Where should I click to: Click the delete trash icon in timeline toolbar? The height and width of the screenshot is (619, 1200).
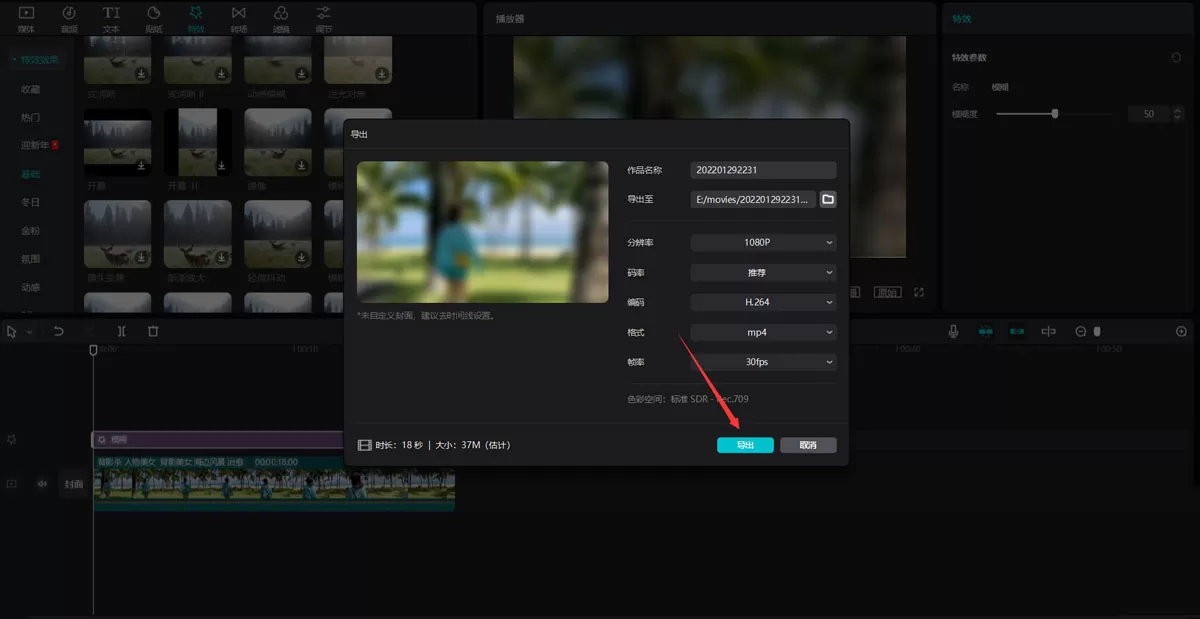pos(153,331)
